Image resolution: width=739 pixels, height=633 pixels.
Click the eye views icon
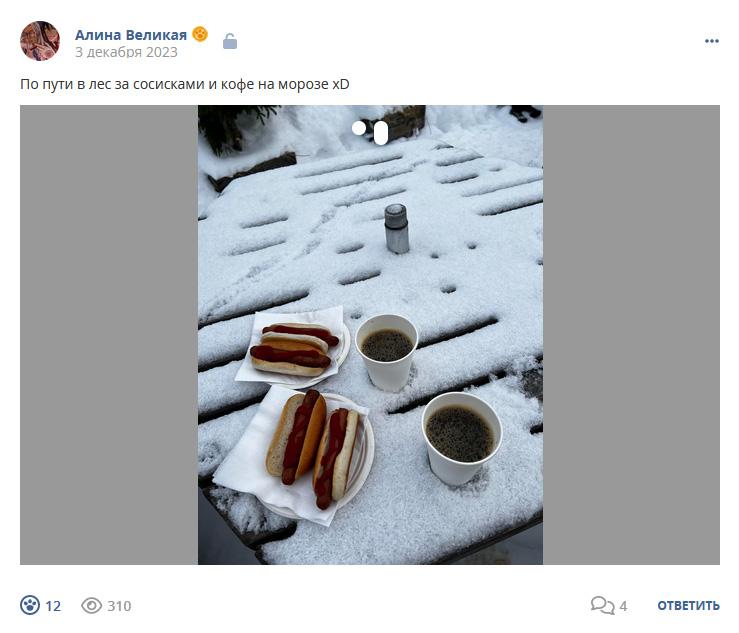(91, 606)
